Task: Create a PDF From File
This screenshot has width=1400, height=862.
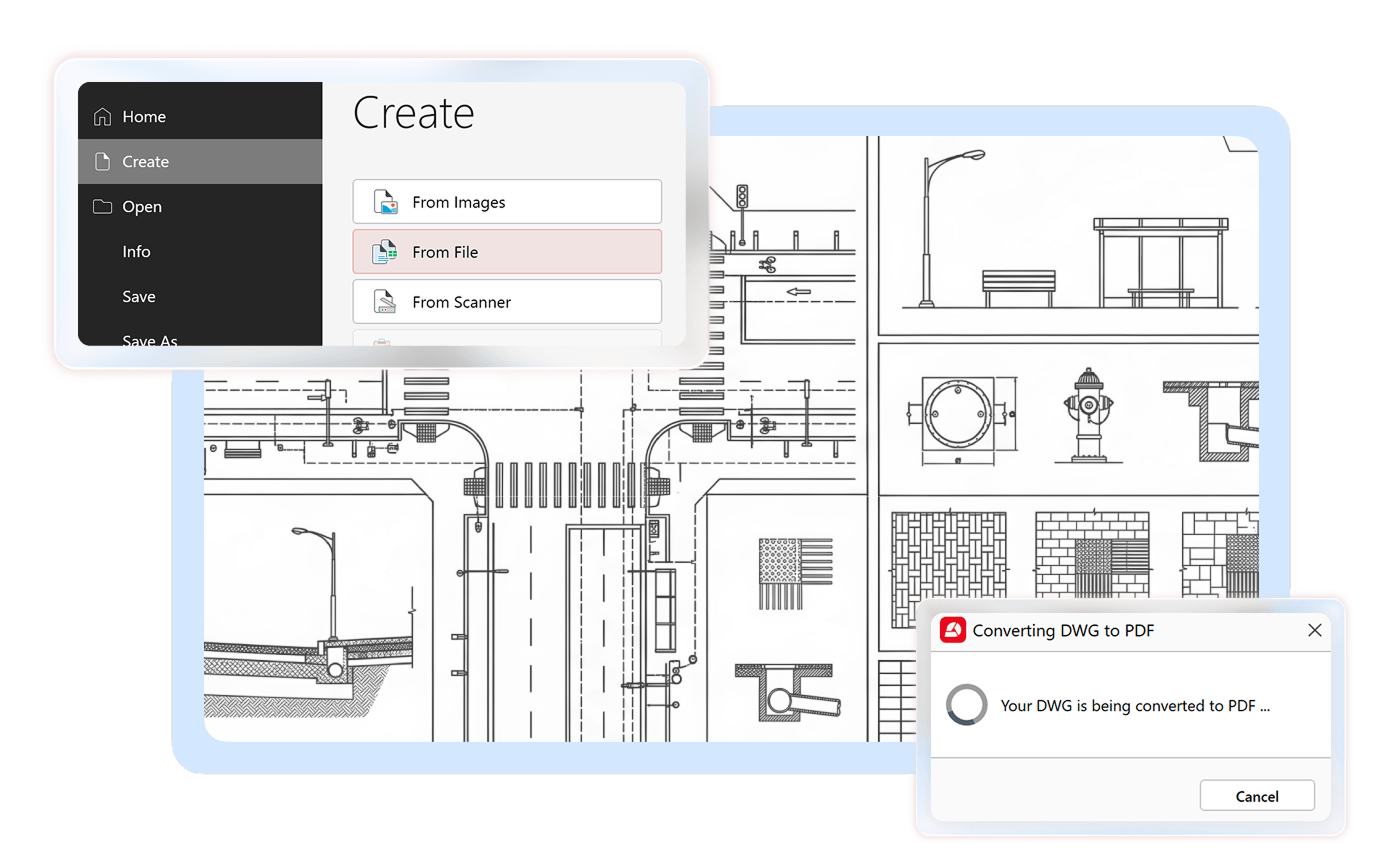Action: [507, 252]
